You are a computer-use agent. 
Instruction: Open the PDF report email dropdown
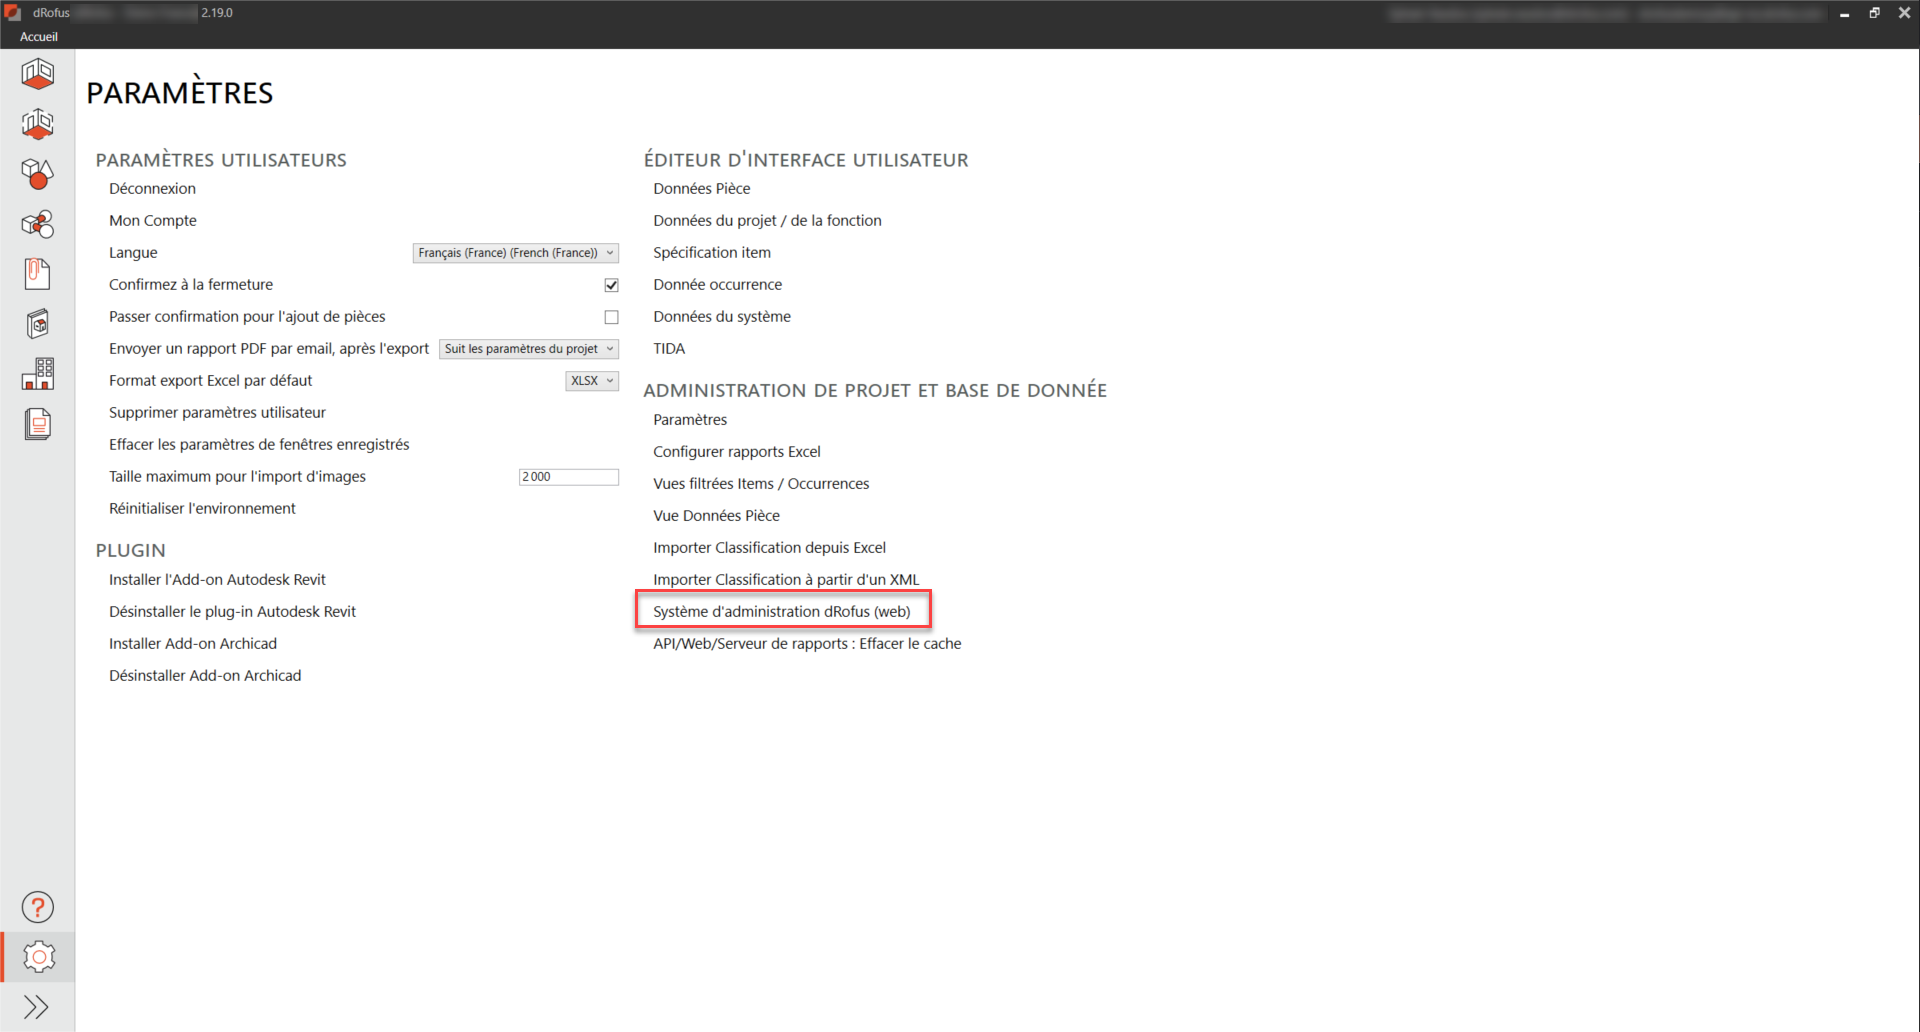[x=529, y=349]
